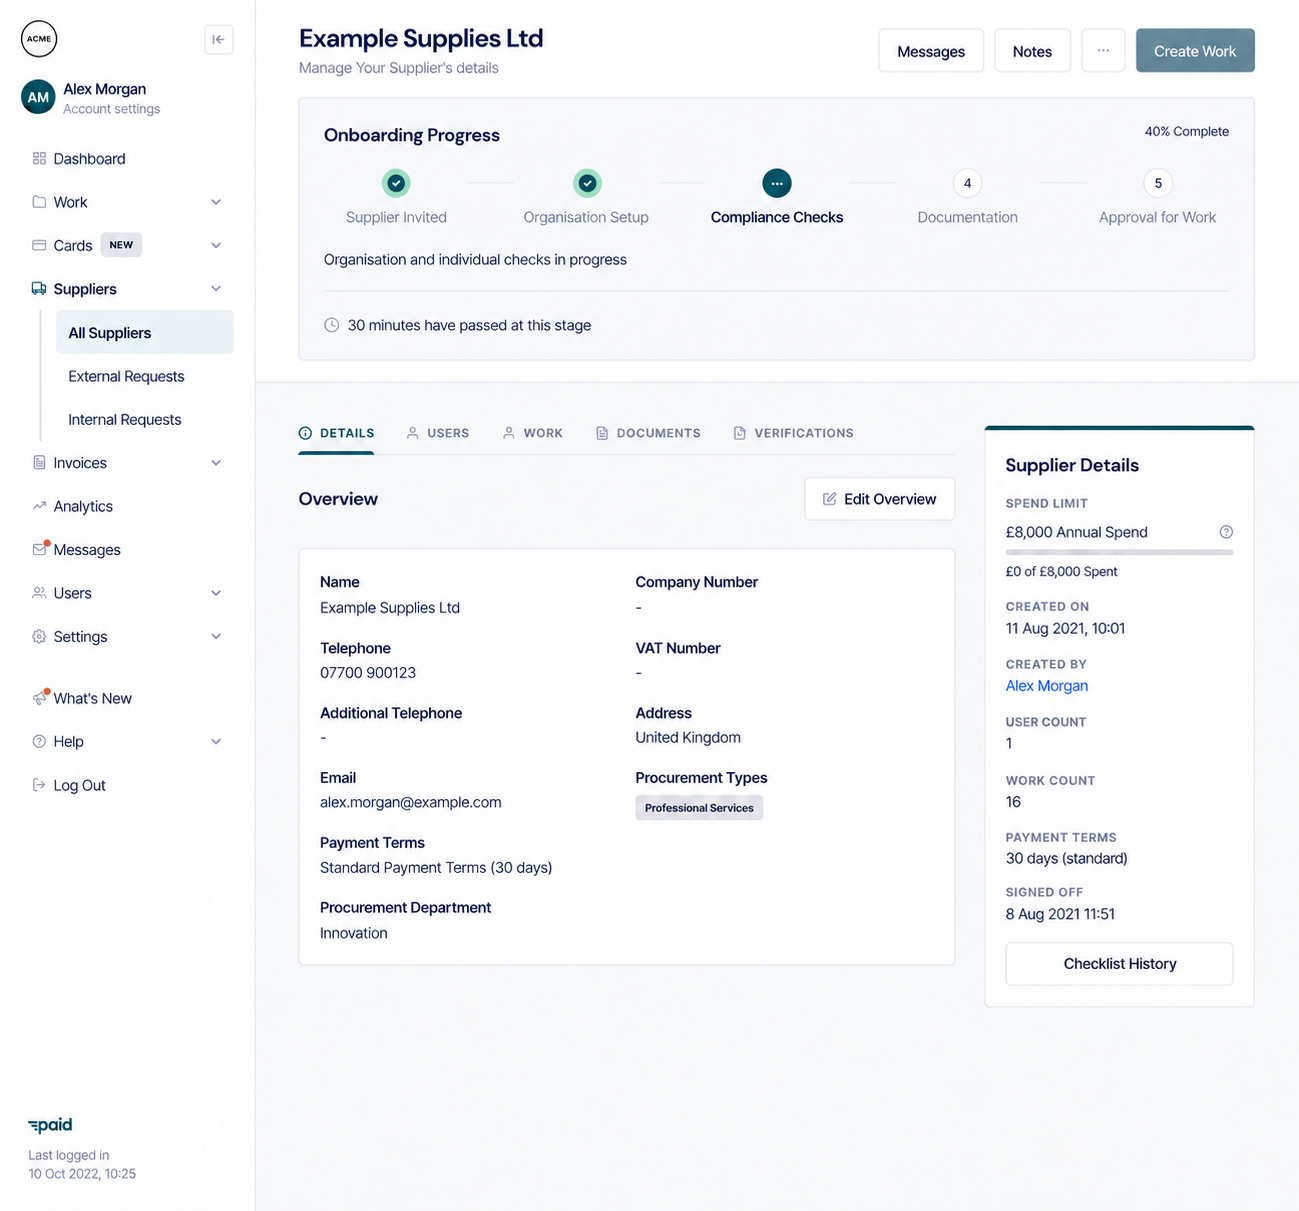
Task: Click the Dashboard grid icon
Action: coord(39,158)
